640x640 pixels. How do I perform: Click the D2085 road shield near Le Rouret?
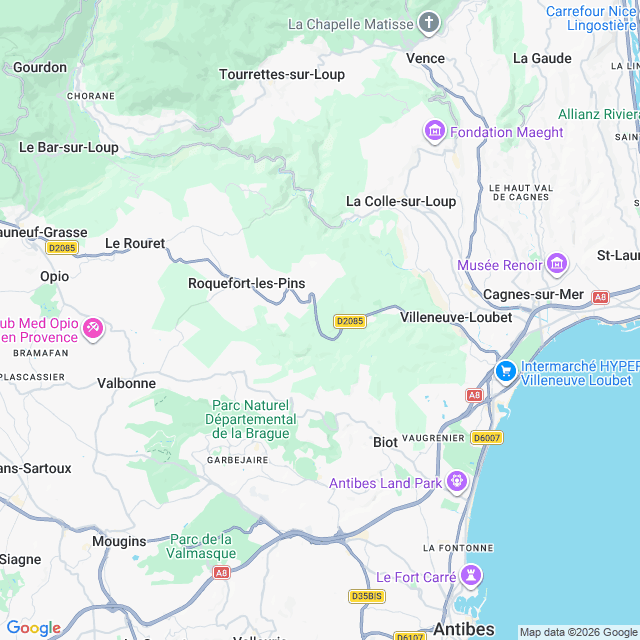pos(62,247)
